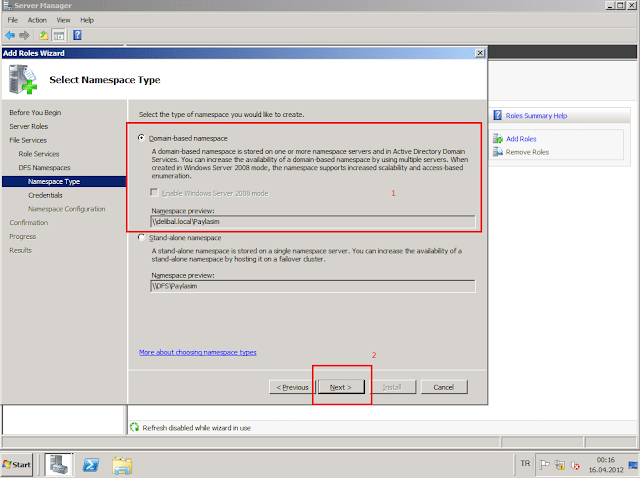The height and width of the screenshot is (478, 640).
Task: Select the Domain-based namespace option
Action: pyautogui.click(x=143, y=136)
